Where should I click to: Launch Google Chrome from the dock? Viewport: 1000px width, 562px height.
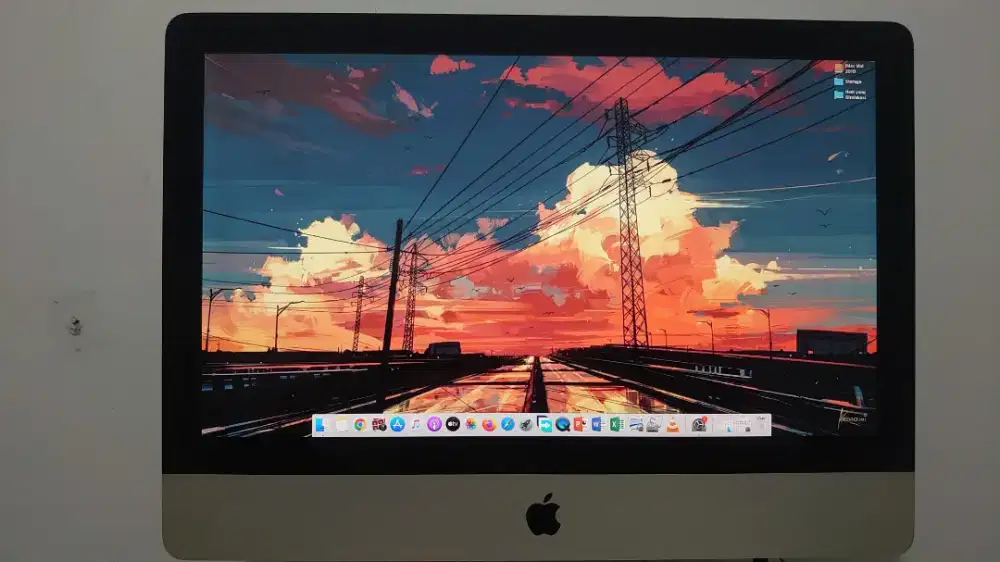pyautogui.click(x=360, y=424)
